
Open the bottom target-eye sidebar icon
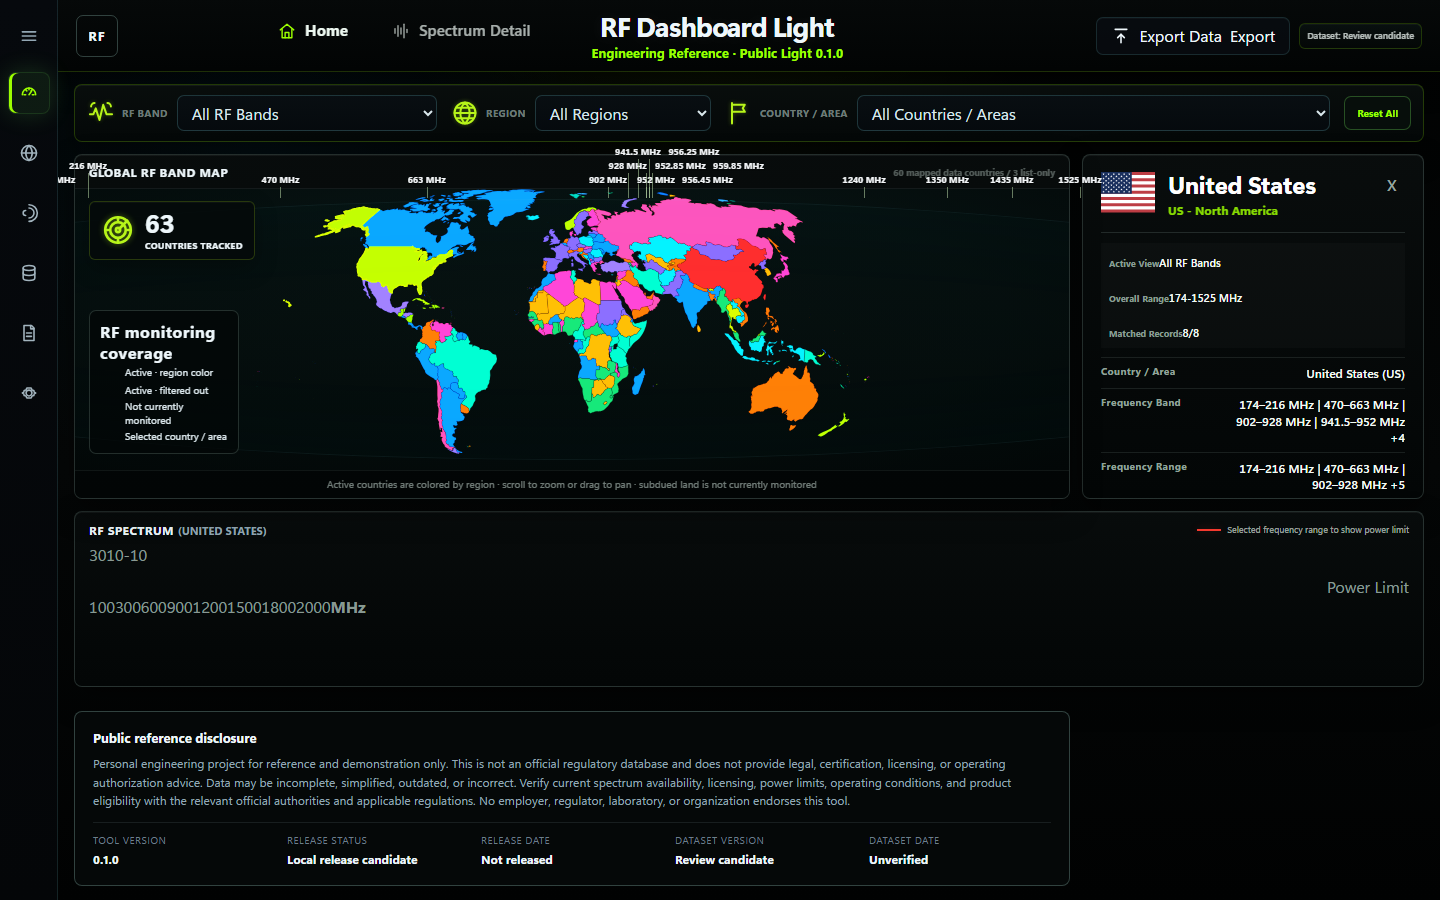pos(29,393)
